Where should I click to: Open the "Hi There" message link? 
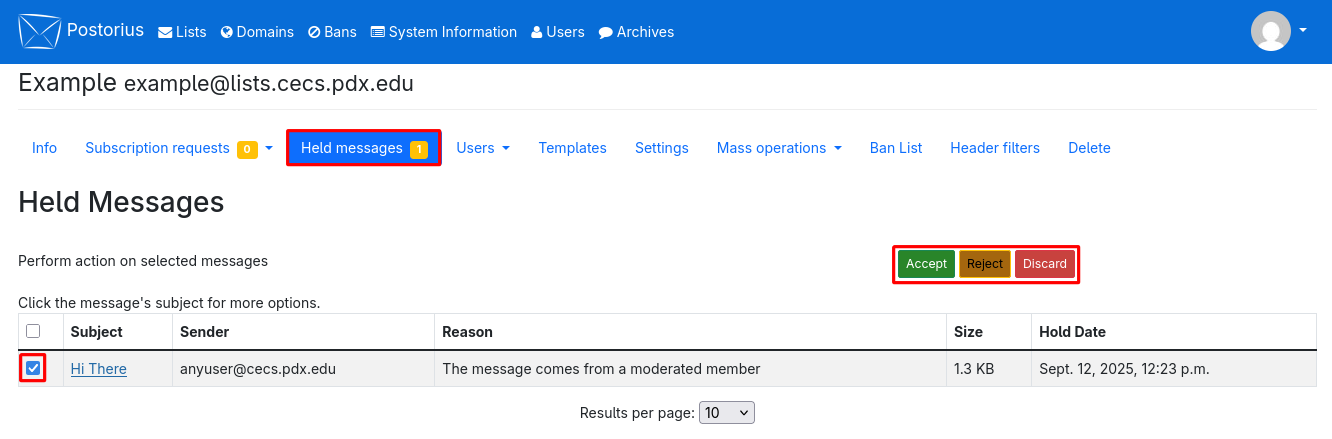(x=99, y=369)
